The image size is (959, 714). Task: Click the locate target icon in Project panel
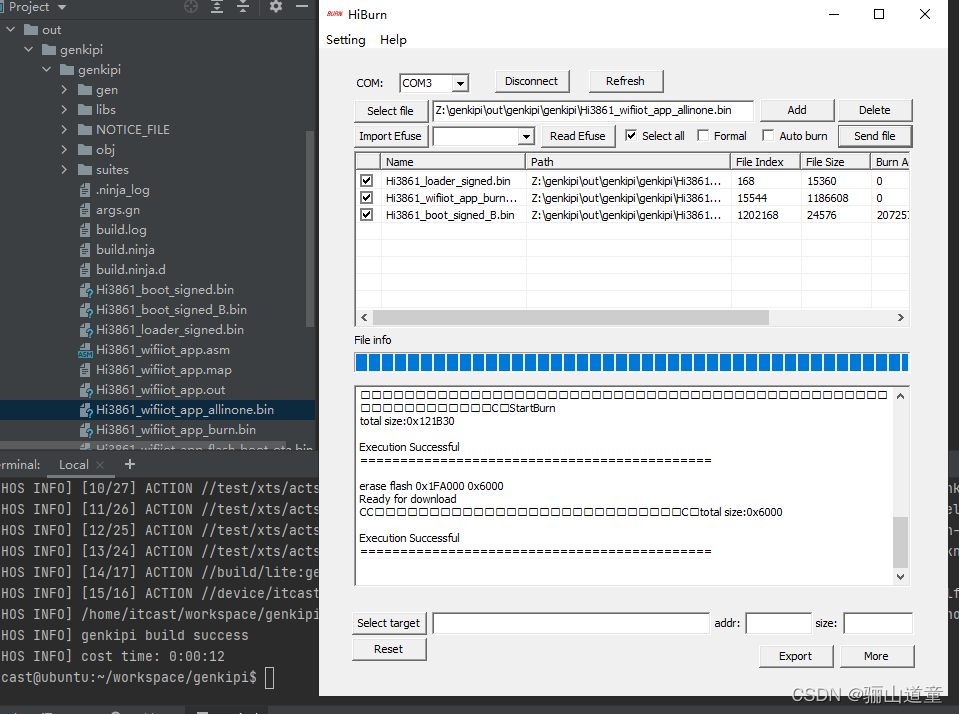191,7
